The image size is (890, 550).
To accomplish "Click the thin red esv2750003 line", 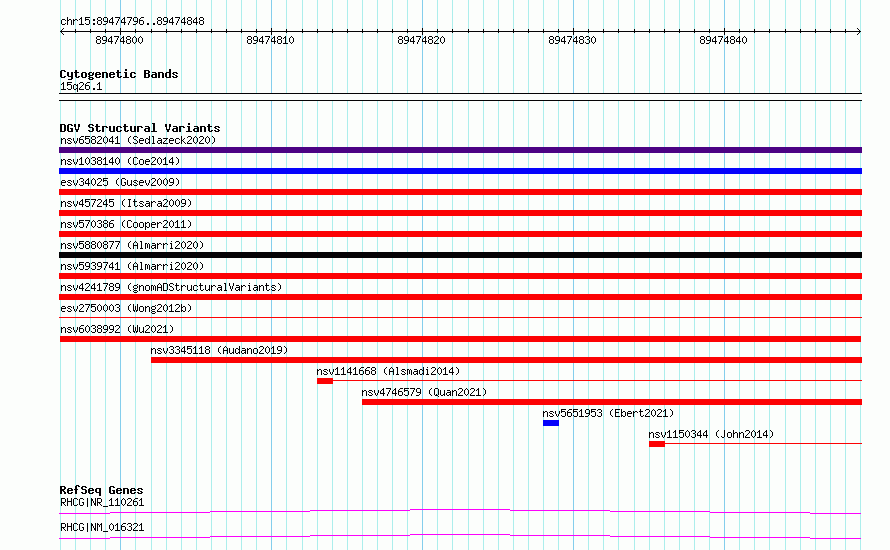I will pyautogui.click(x=460, y=317).
